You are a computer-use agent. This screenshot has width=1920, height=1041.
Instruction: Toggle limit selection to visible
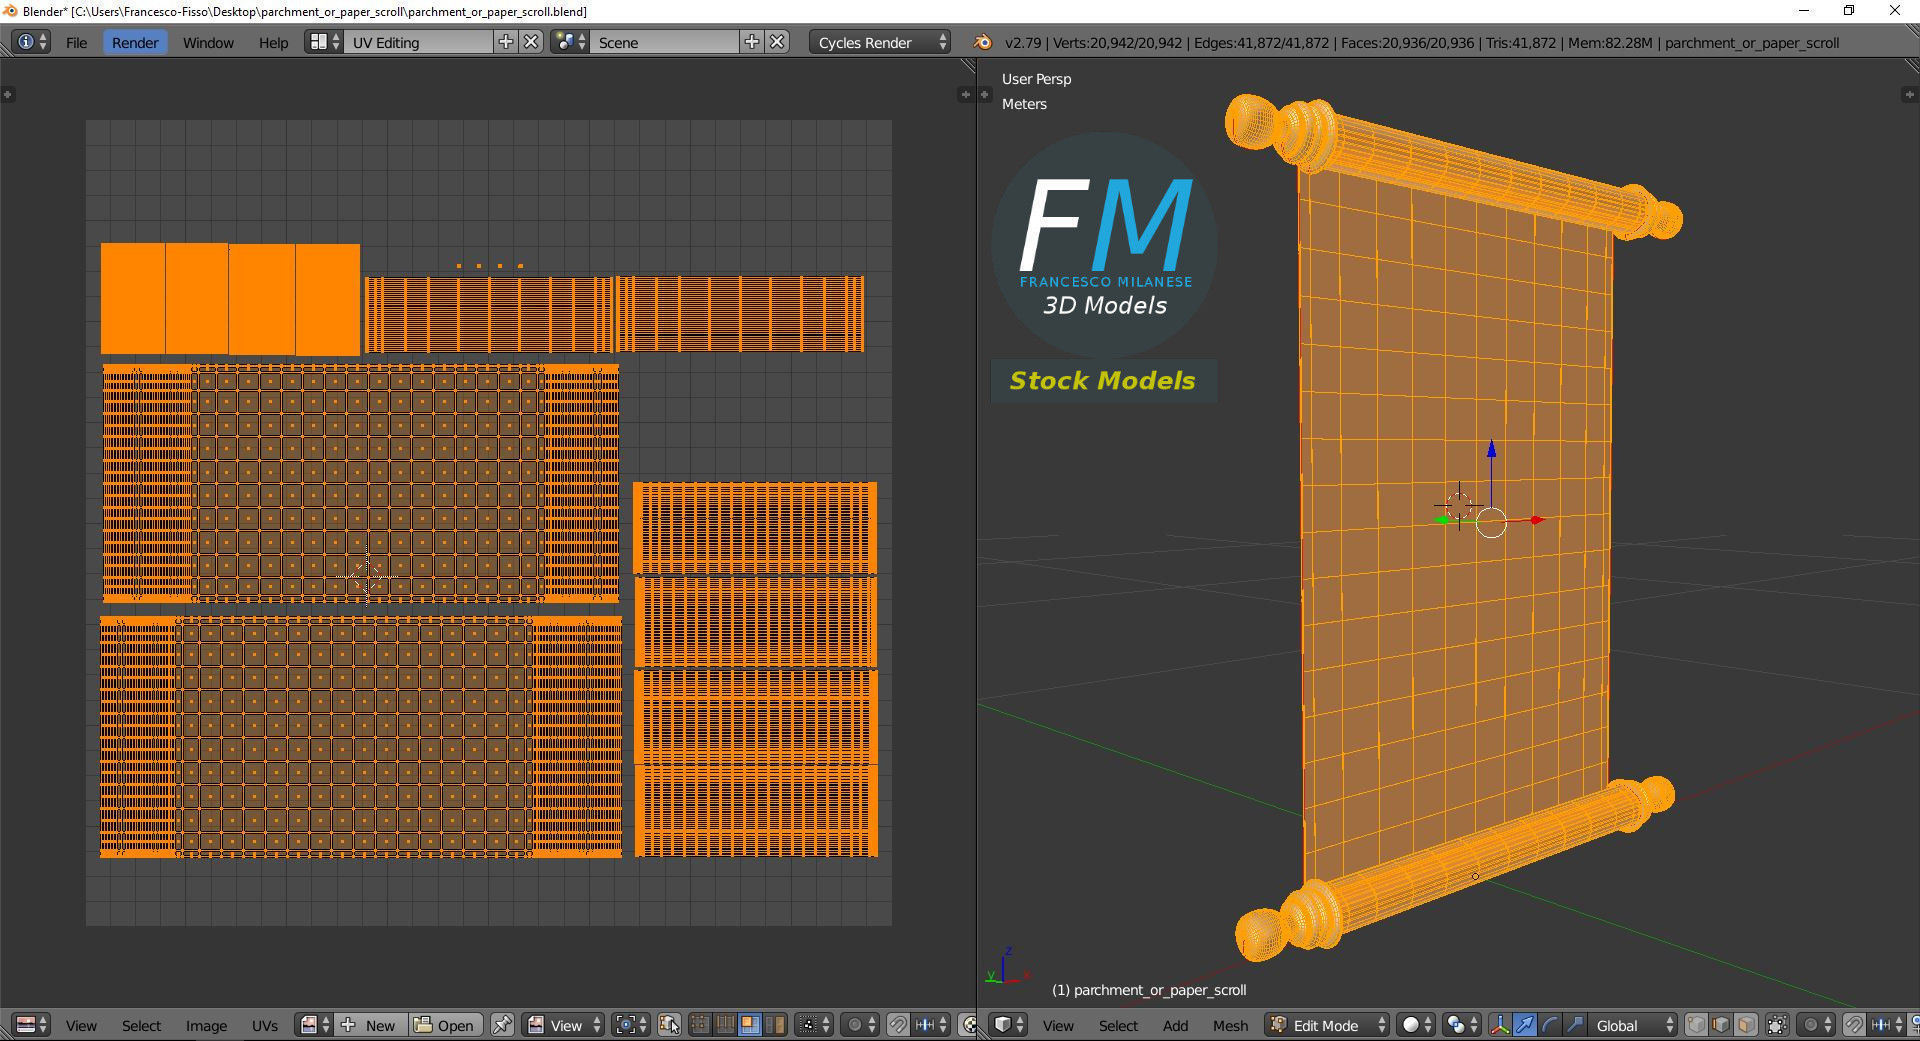click(1777, 1025)
